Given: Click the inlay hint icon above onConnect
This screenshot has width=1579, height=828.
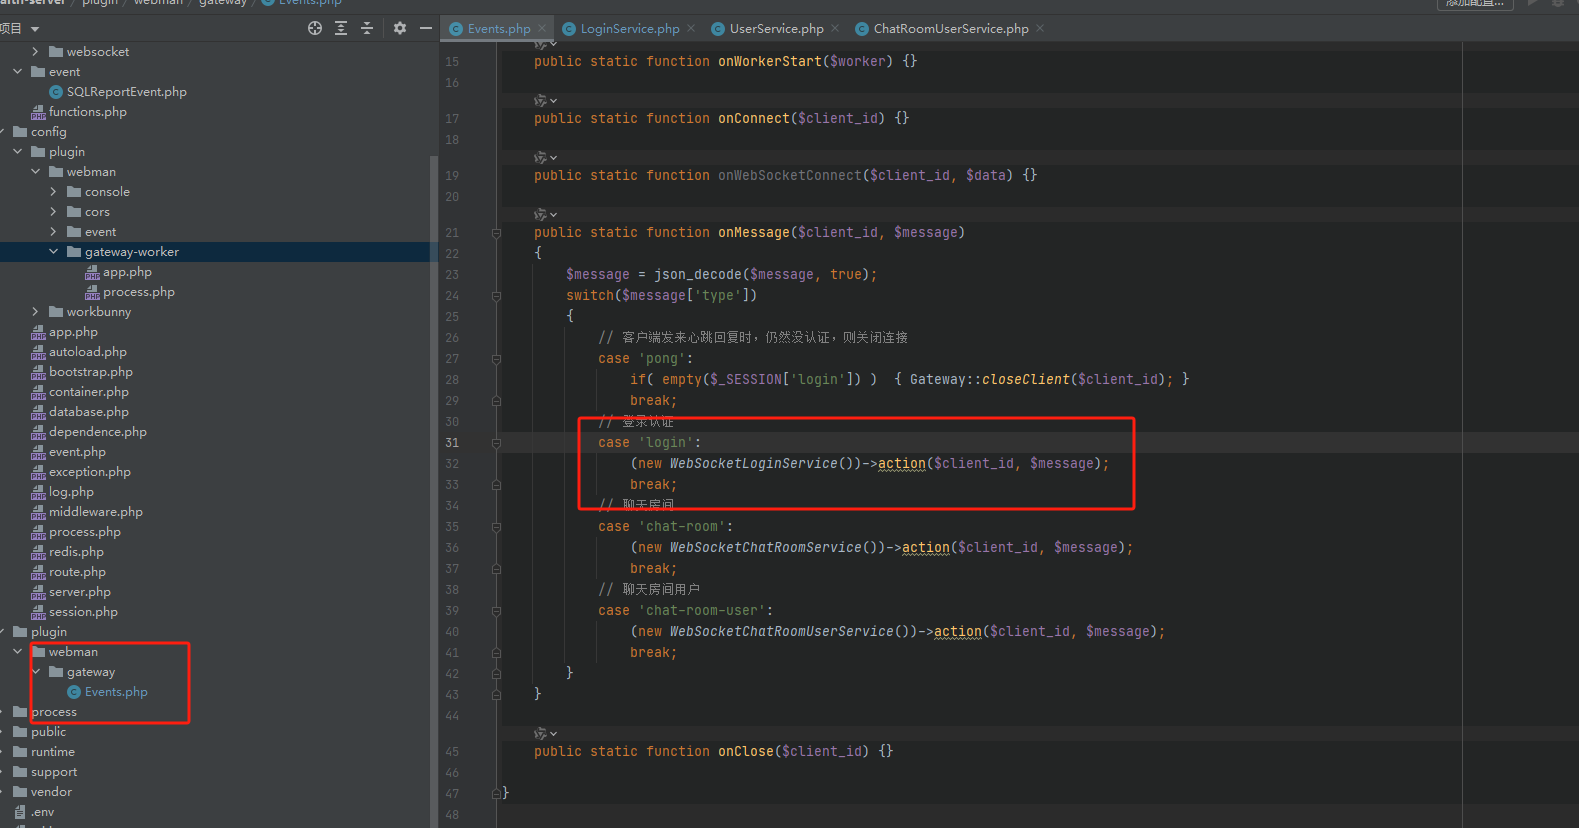Looking at the screenshot, I should click(x=545, y=101).
